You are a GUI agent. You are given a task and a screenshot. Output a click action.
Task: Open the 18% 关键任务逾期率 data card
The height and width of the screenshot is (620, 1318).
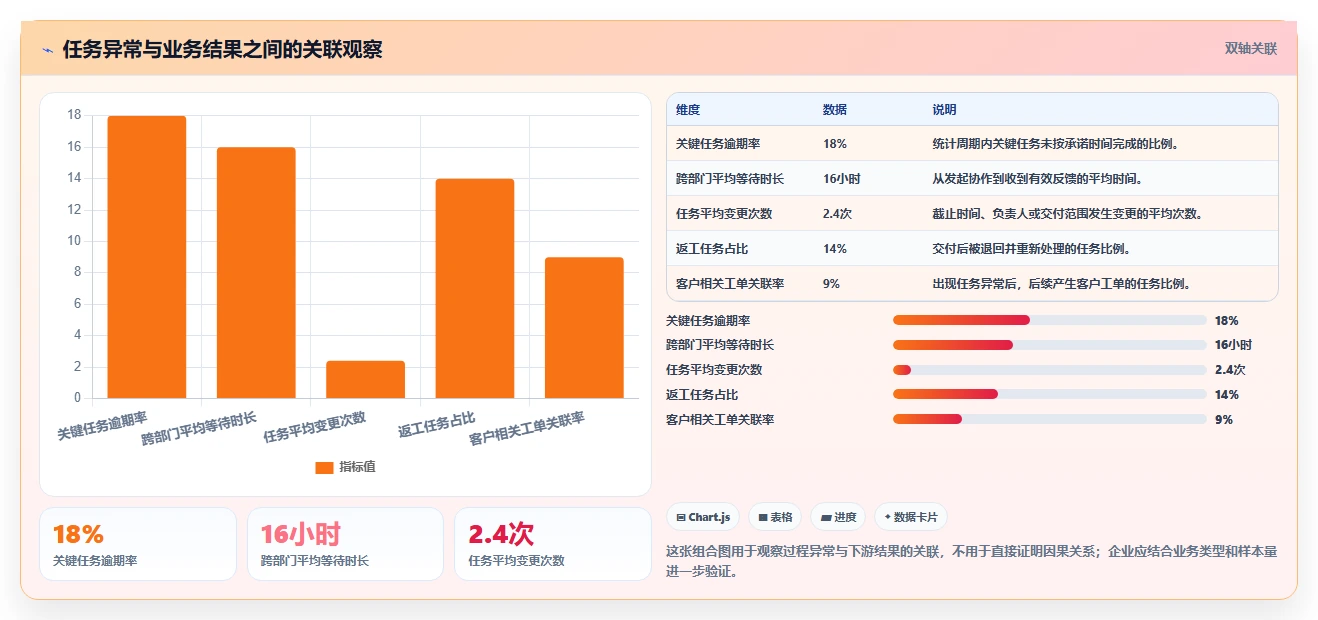tap(138, 544)
